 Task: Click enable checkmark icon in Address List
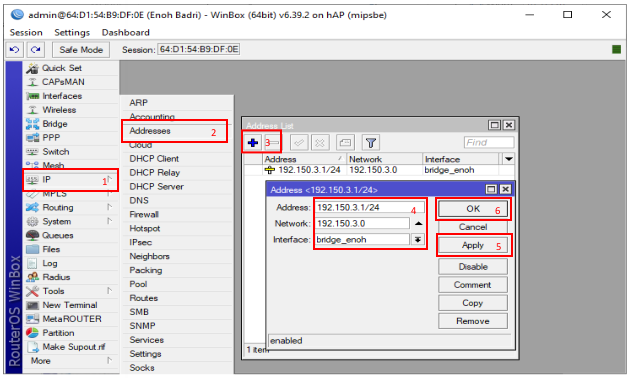[x=299, y=143]
